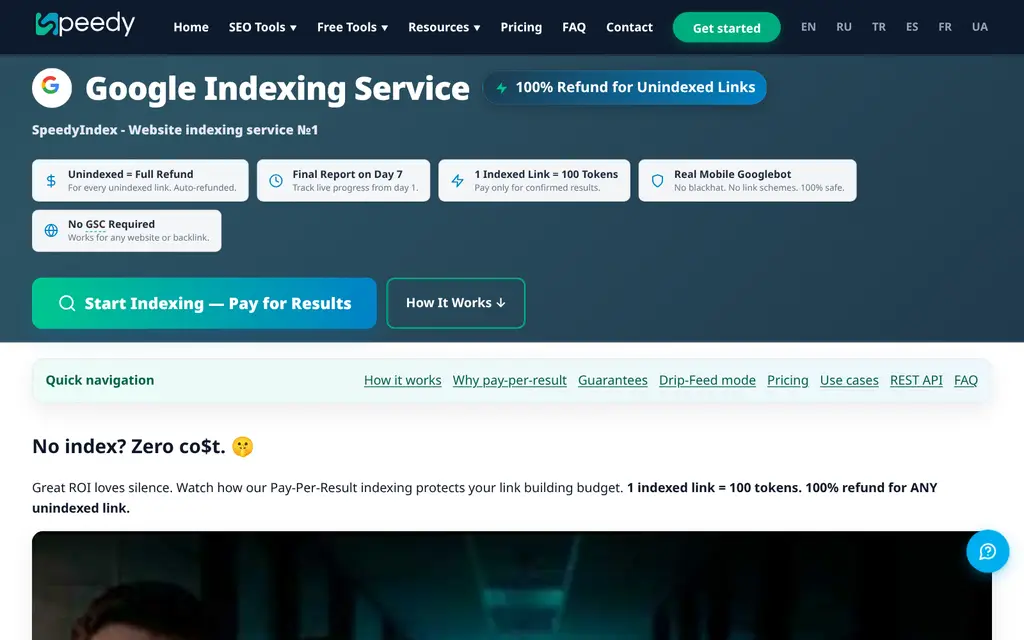This screenshot has height=640, width=1024.
Task: Click the Google Indexing Service heading
Action: (x=278, y=88)
